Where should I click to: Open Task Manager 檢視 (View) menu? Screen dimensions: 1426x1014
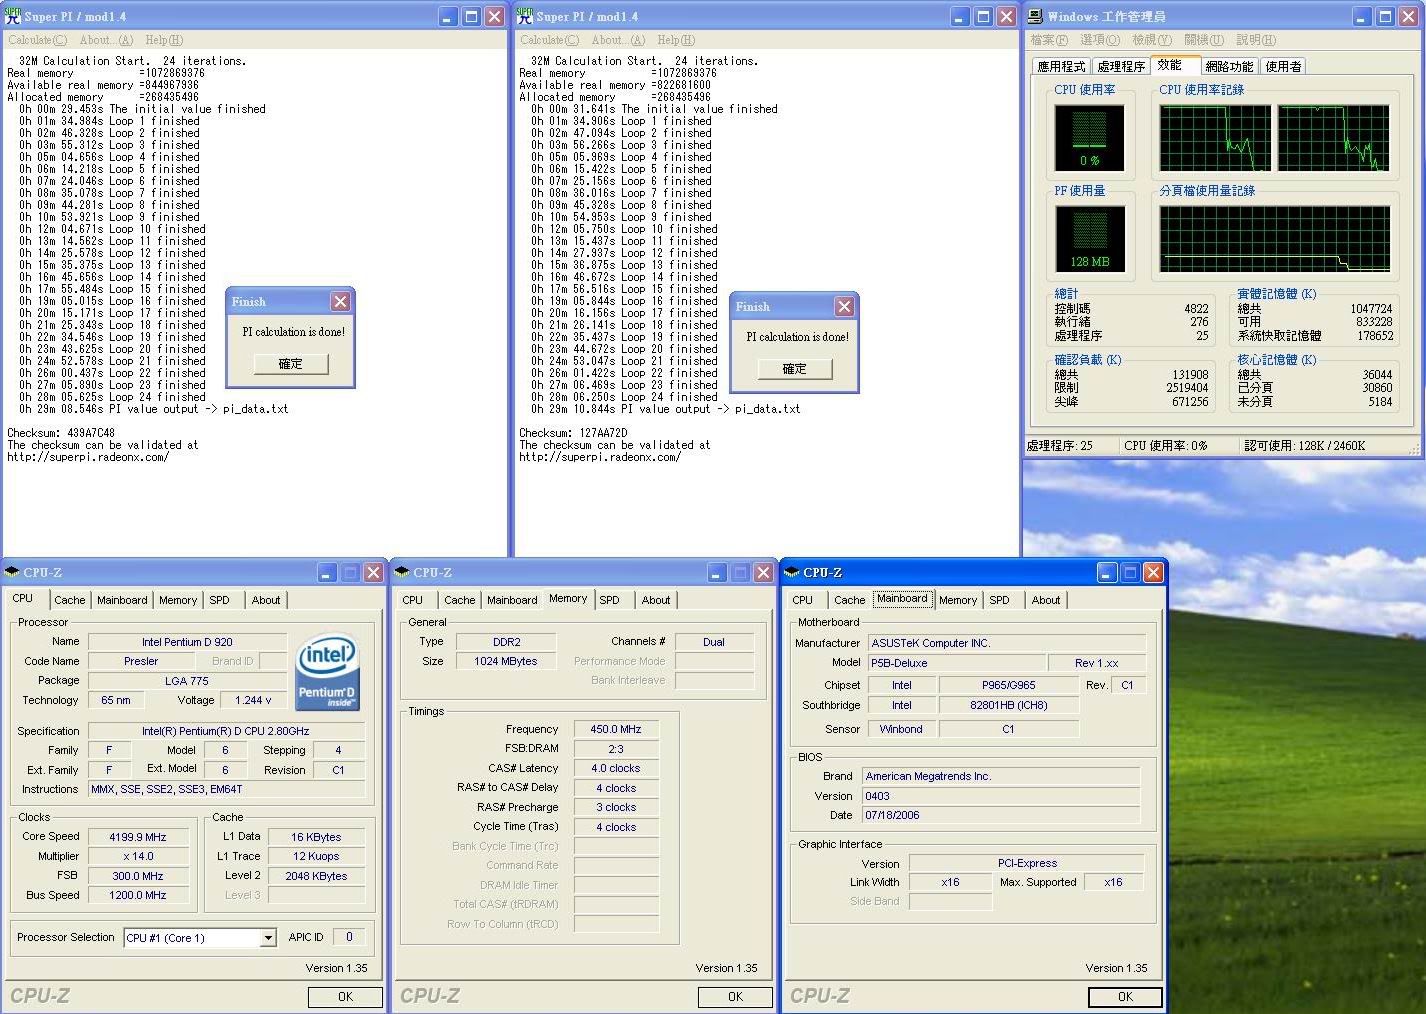1152,40
